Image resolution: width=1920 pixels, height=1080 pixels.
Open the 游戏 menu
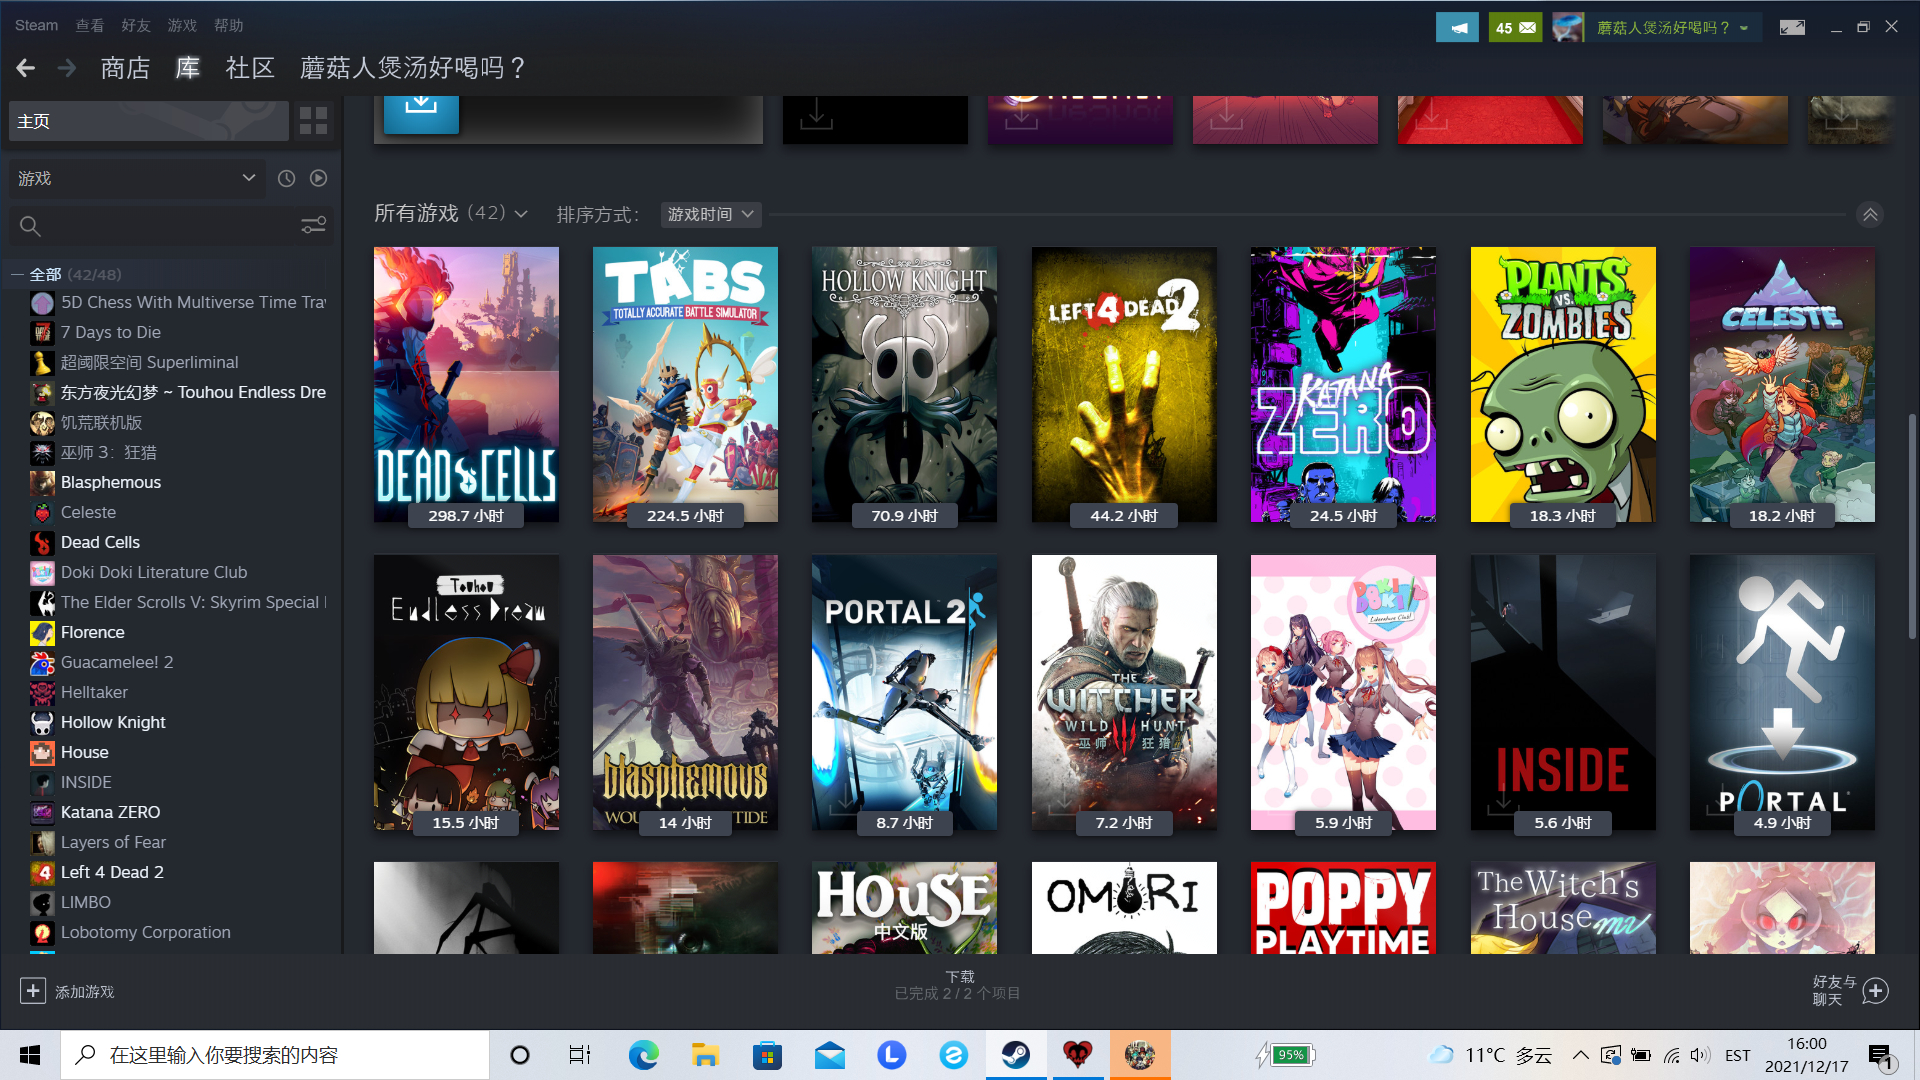[x=182, y=25]
